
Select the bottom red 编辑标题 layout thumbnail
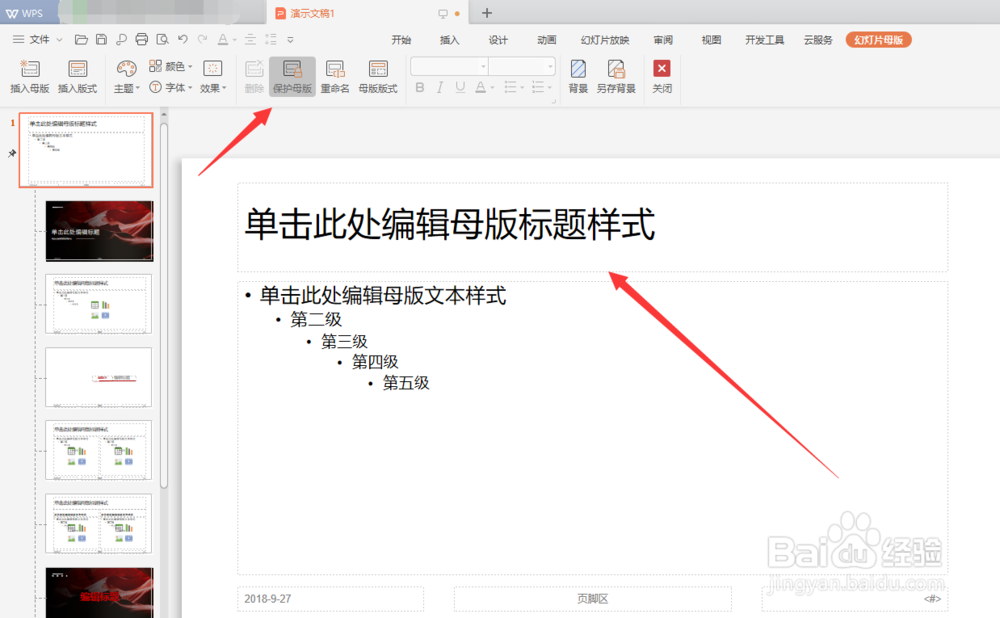tap(99, 592)
